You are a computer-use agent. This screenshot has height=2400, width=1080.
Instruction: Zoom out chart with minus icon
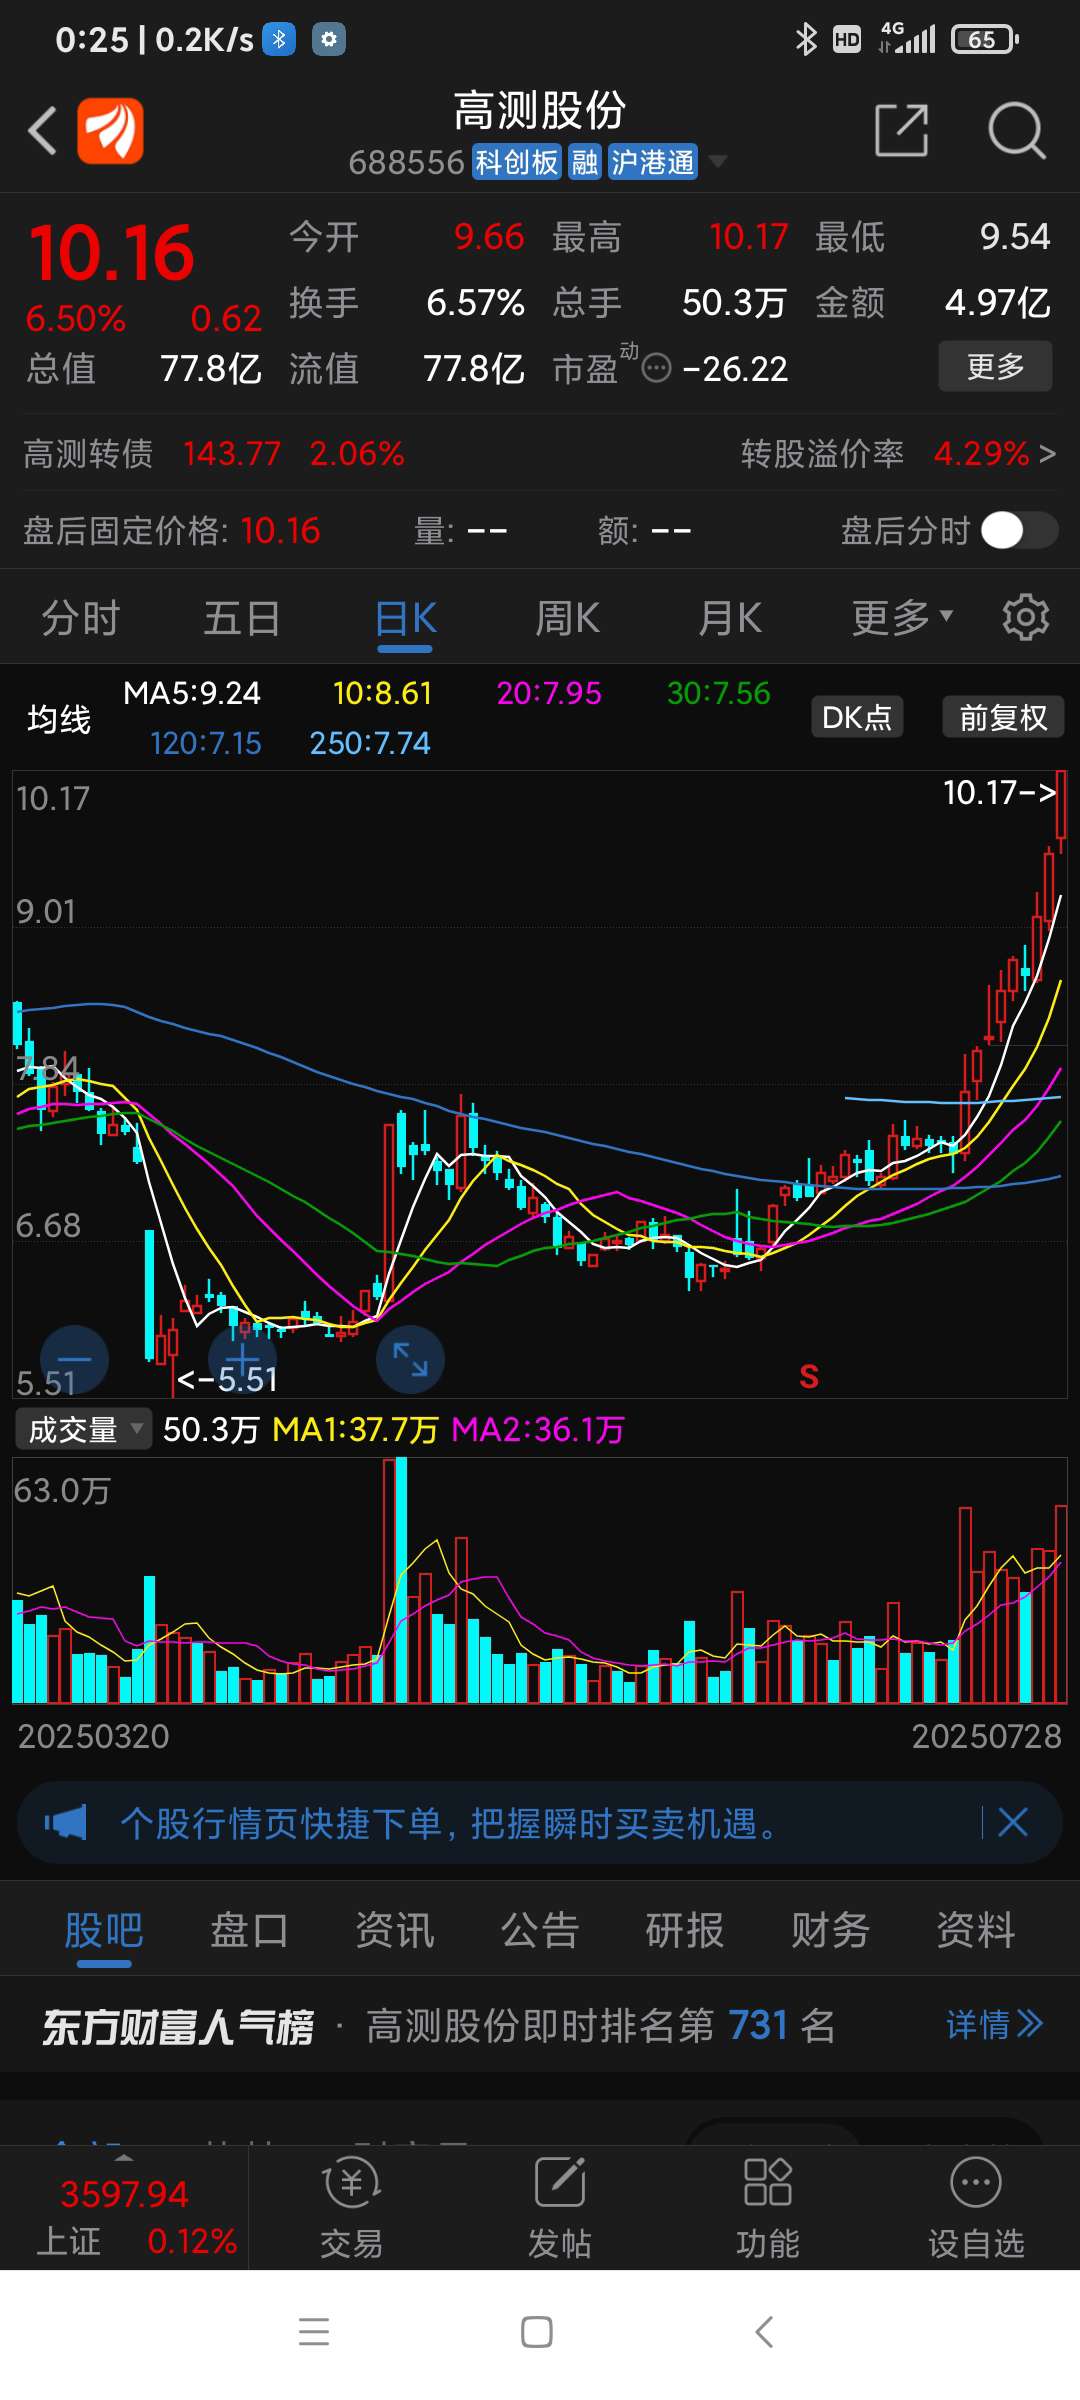(75, 1359)
